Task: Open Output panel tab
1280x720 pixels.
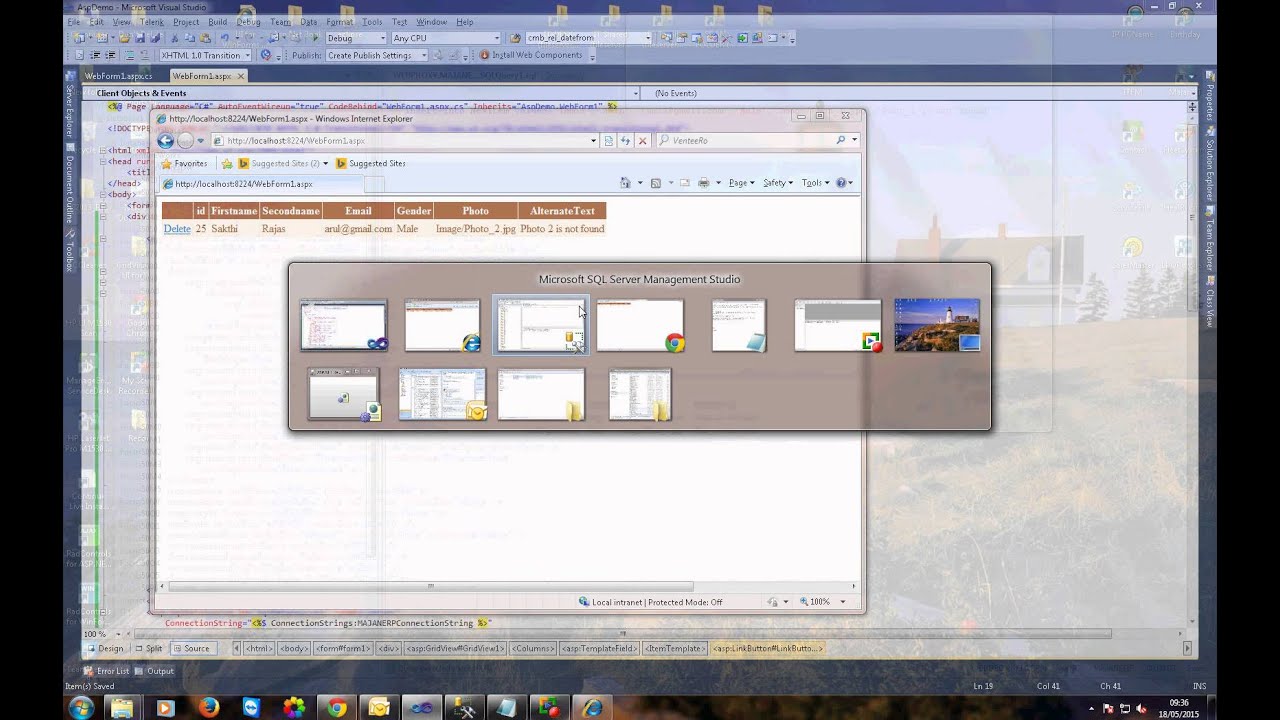Action: (154, 671)
